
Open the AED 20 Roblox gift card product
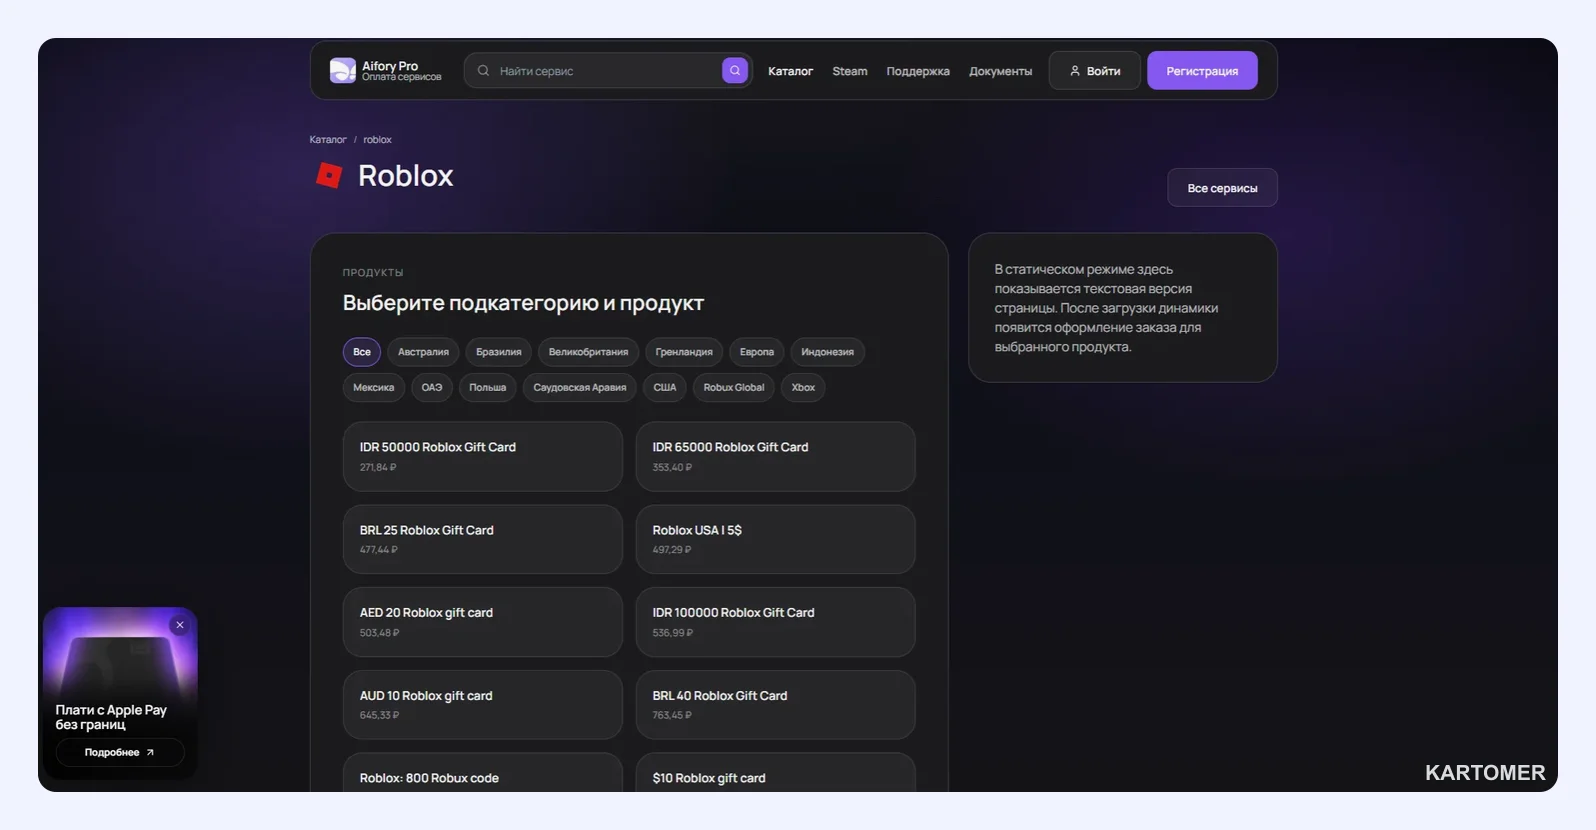click(483, 622)
